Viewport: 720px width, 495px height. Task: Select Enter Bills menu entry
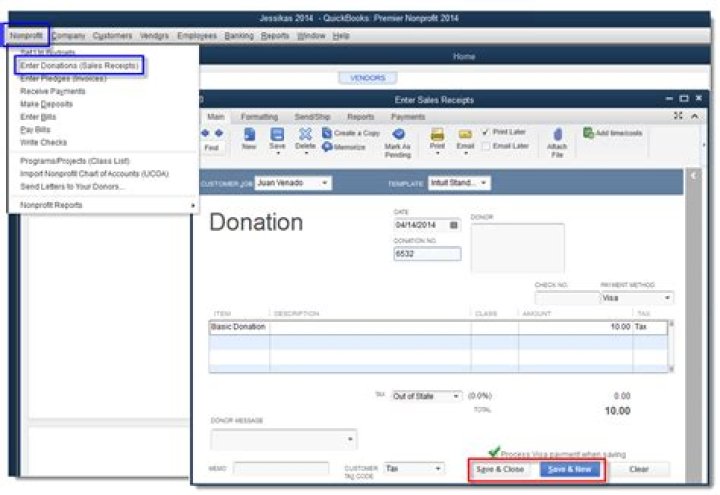tap(38, 117)
